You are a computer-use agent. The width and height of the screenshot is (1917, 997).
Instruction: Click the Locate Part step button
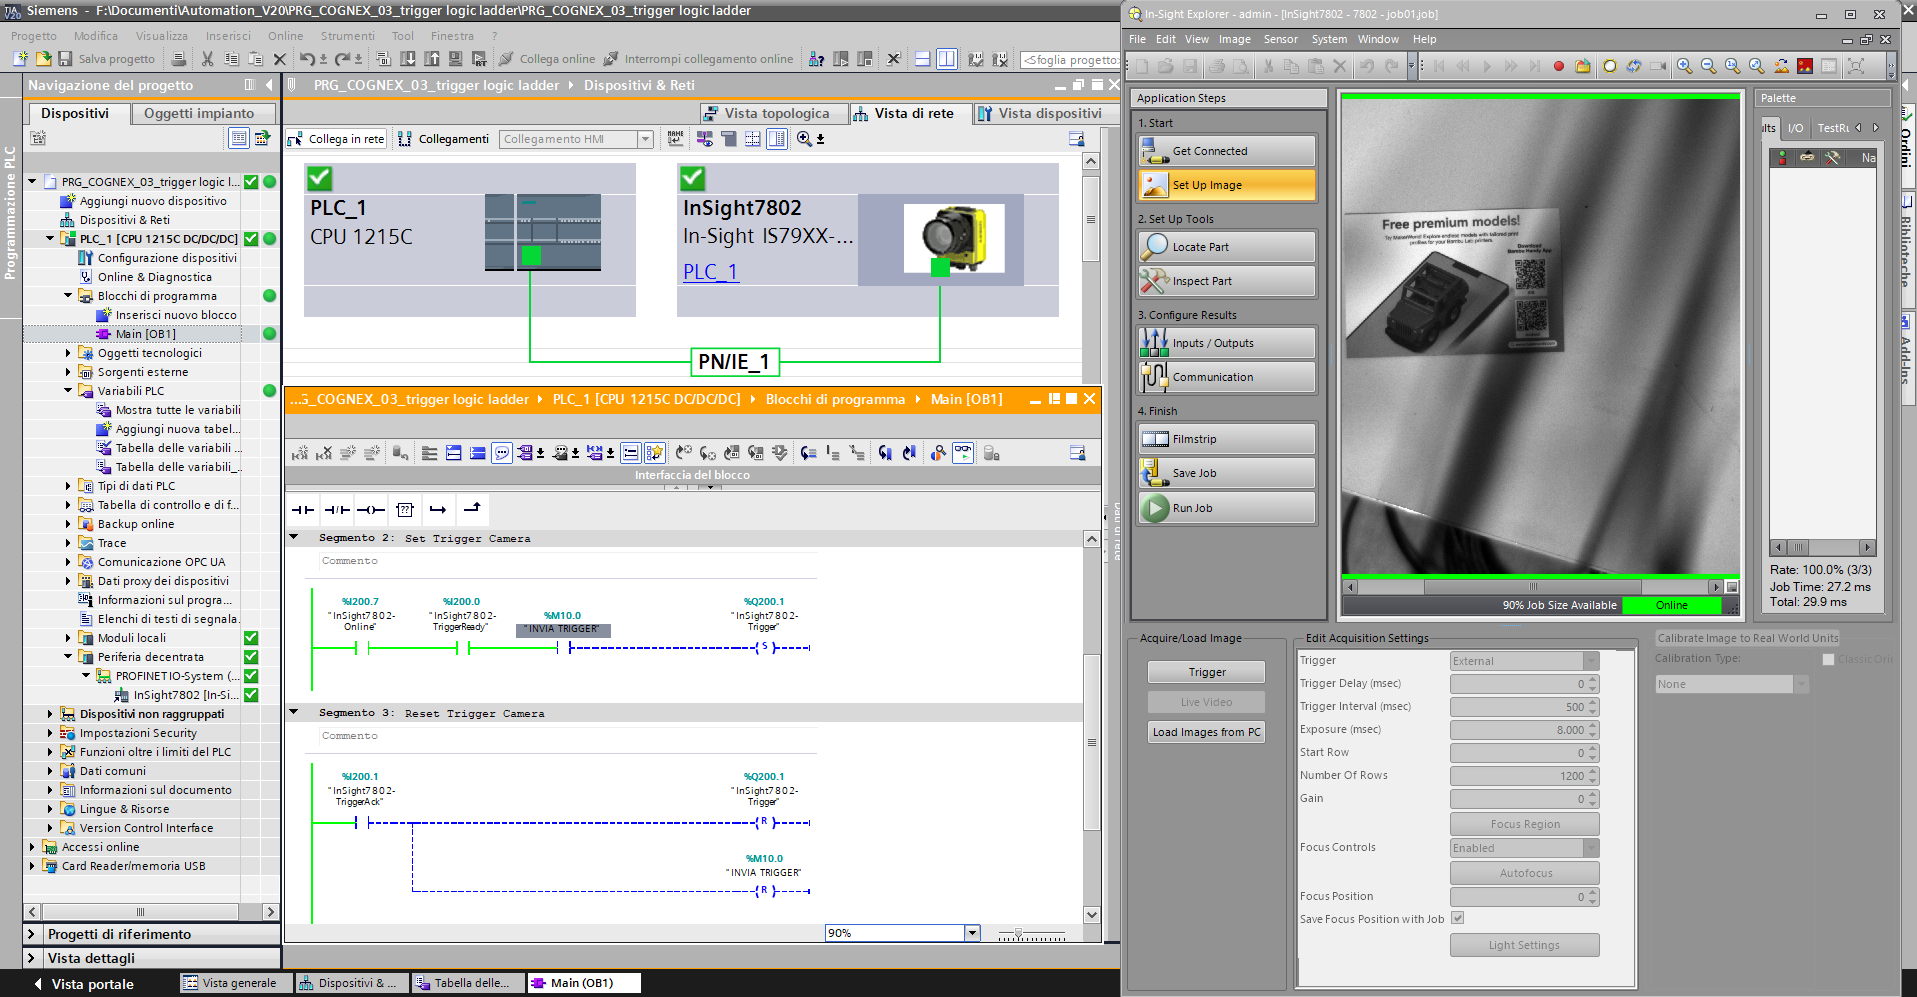1226,247
